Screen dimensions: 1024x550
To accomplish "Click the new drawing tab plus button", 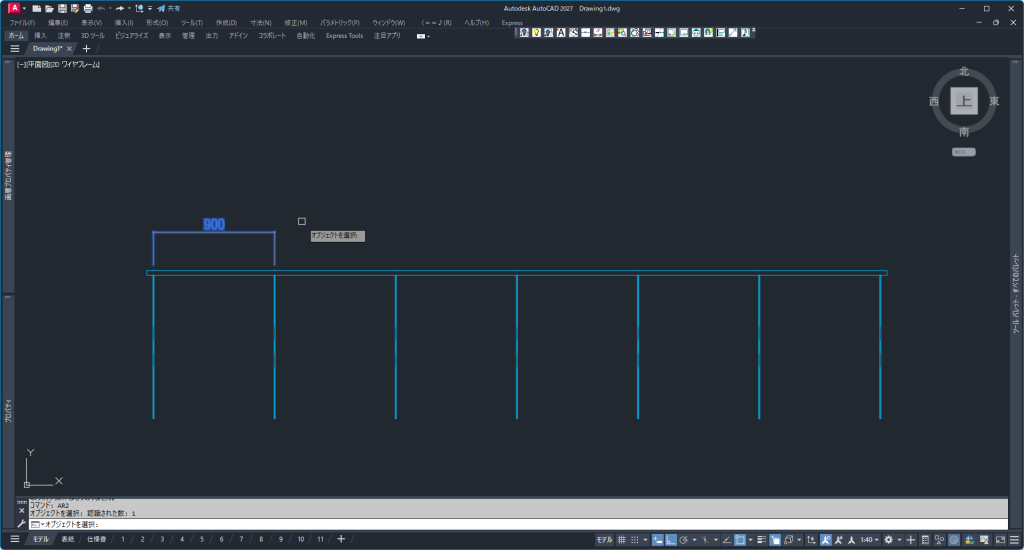I will [86, 48].
